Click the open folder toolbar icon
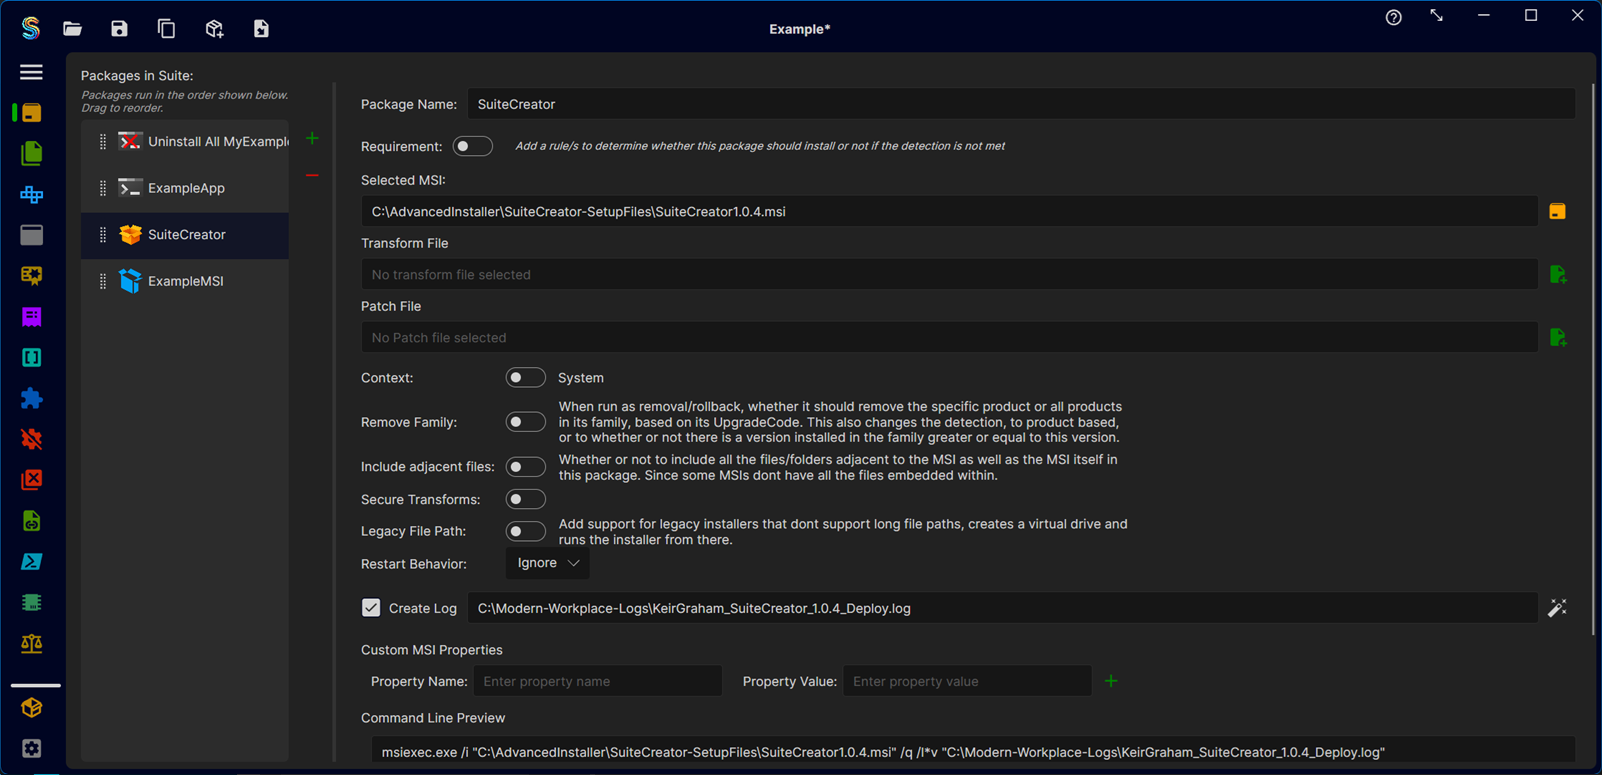The image size is (1602, 775). pos(72,29)
